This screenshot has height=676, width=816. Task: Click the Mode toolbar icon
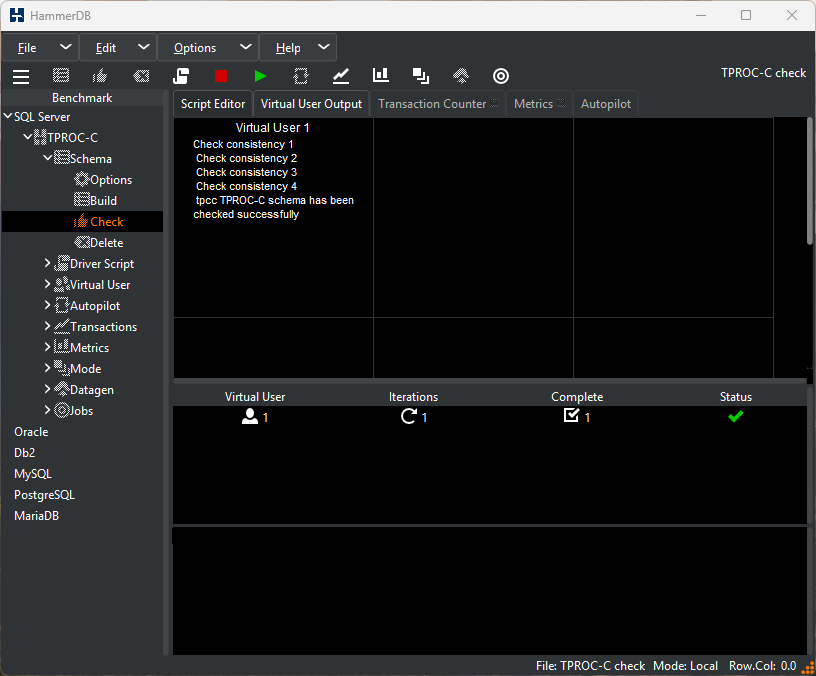(420, 76)
